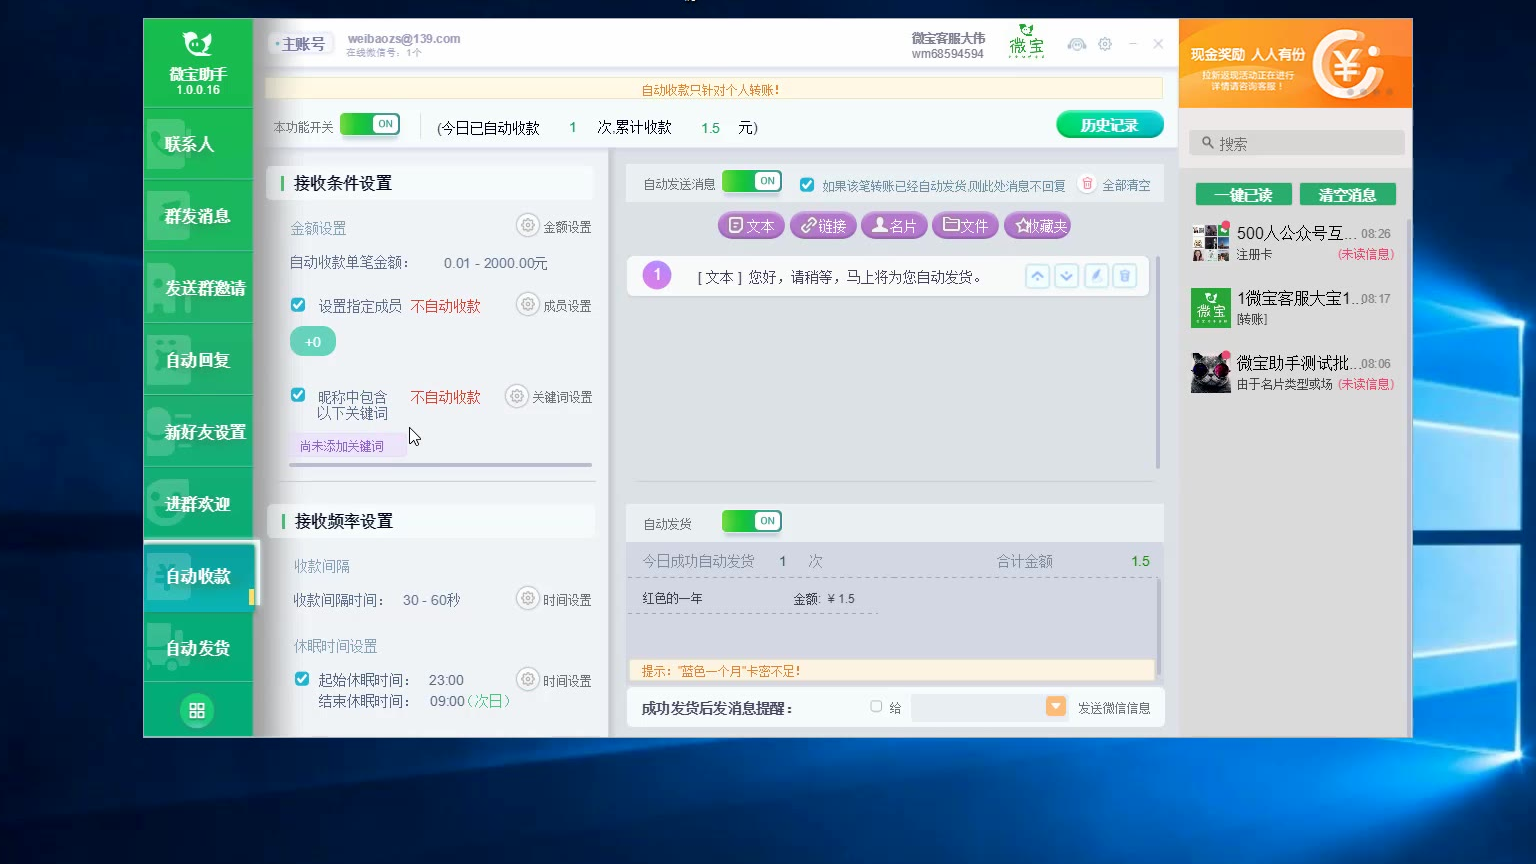Viewport: 1536px width, 864px height.
Task: Click the 历史记录 button
Action: 1110,125
